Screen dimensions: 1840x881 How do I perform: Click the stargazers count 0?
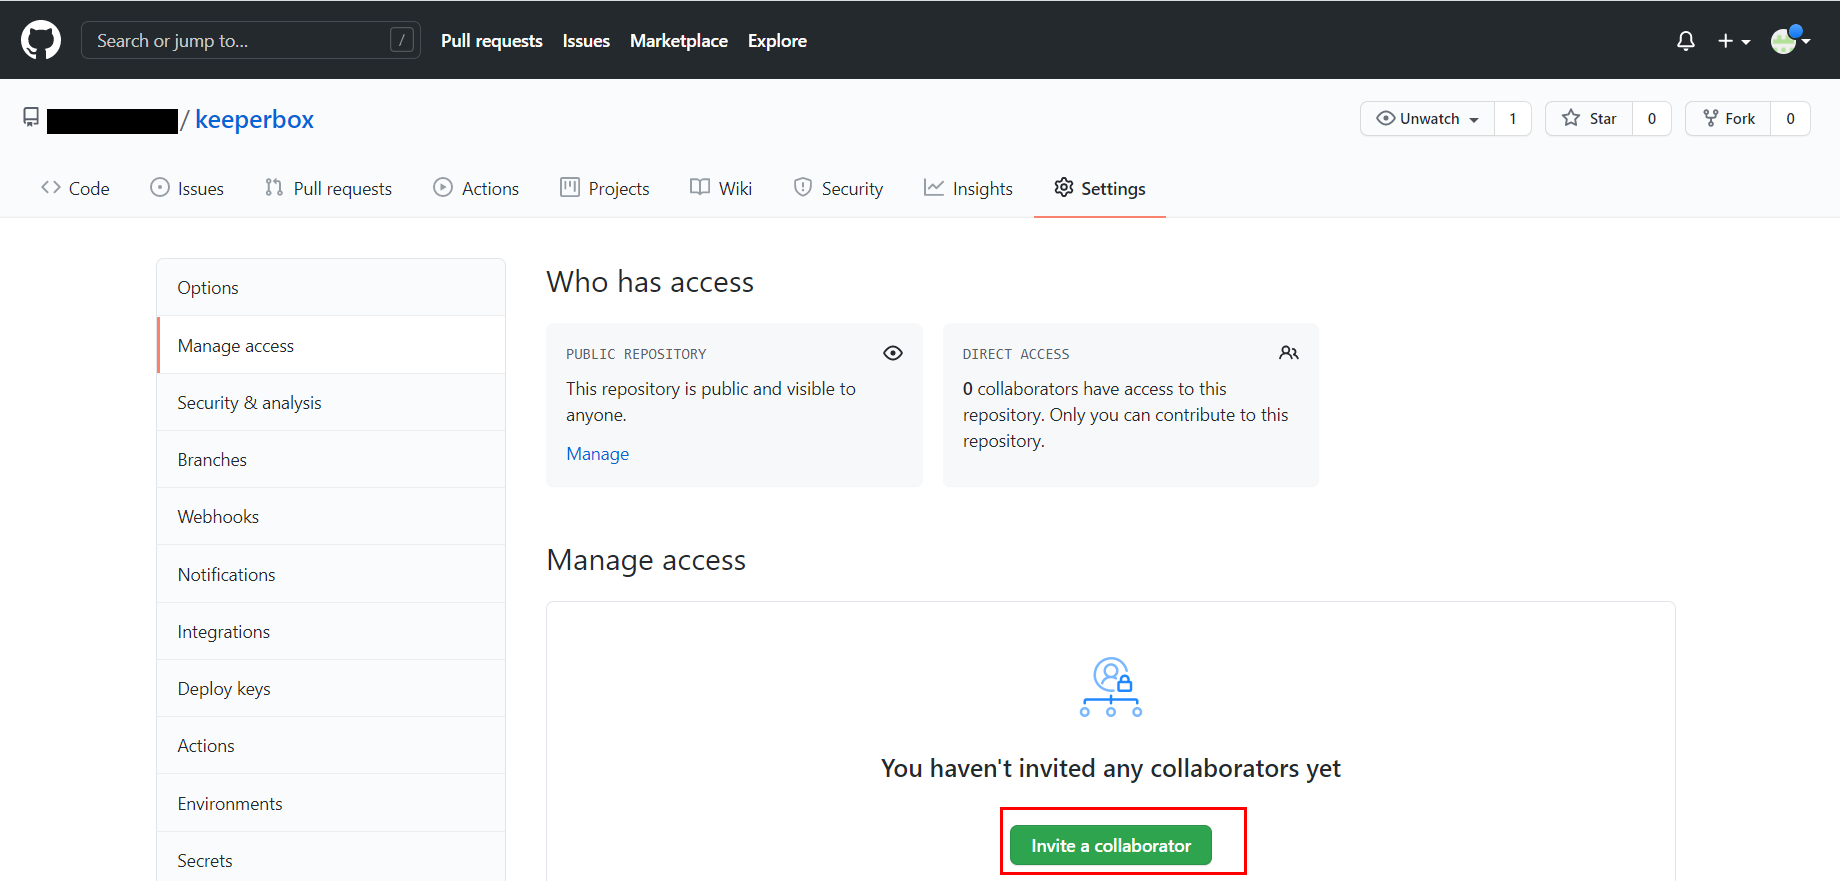tap(1652, 118)
